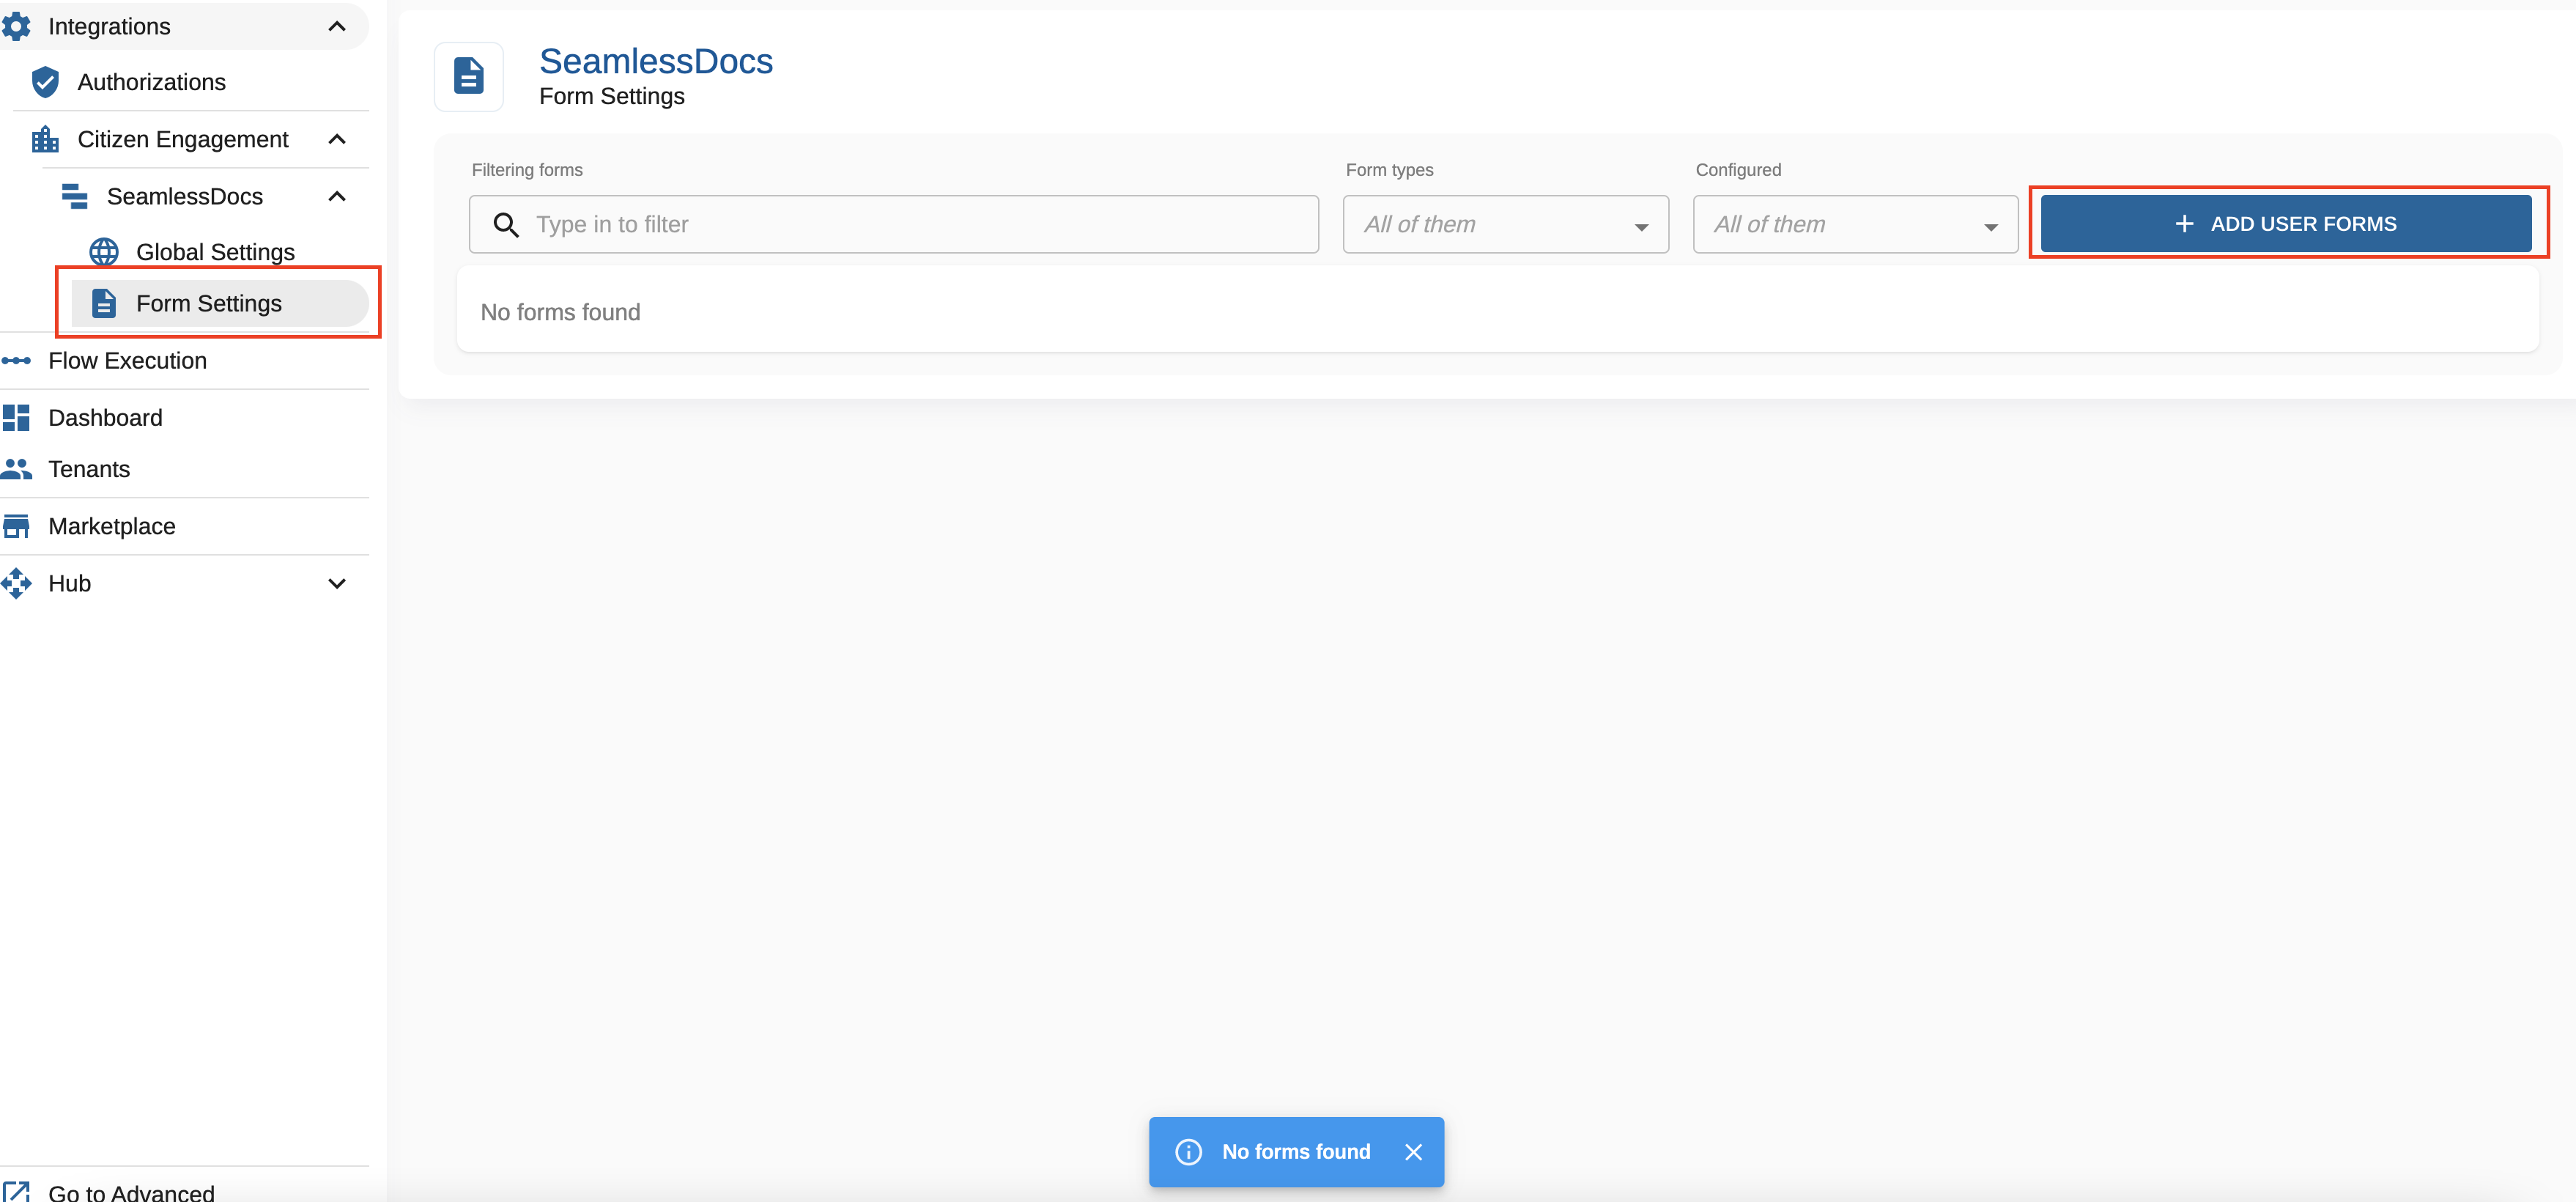The height and width of the screenshot is (1202, 2576).
Task: Collapse the Integrations section chevron
Action: pos(337,26)
